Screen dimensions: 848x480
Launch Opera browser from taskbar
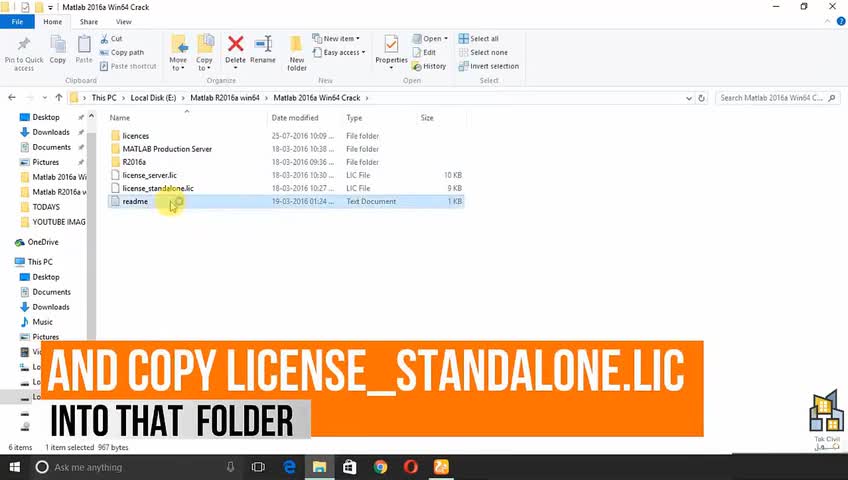410,467
